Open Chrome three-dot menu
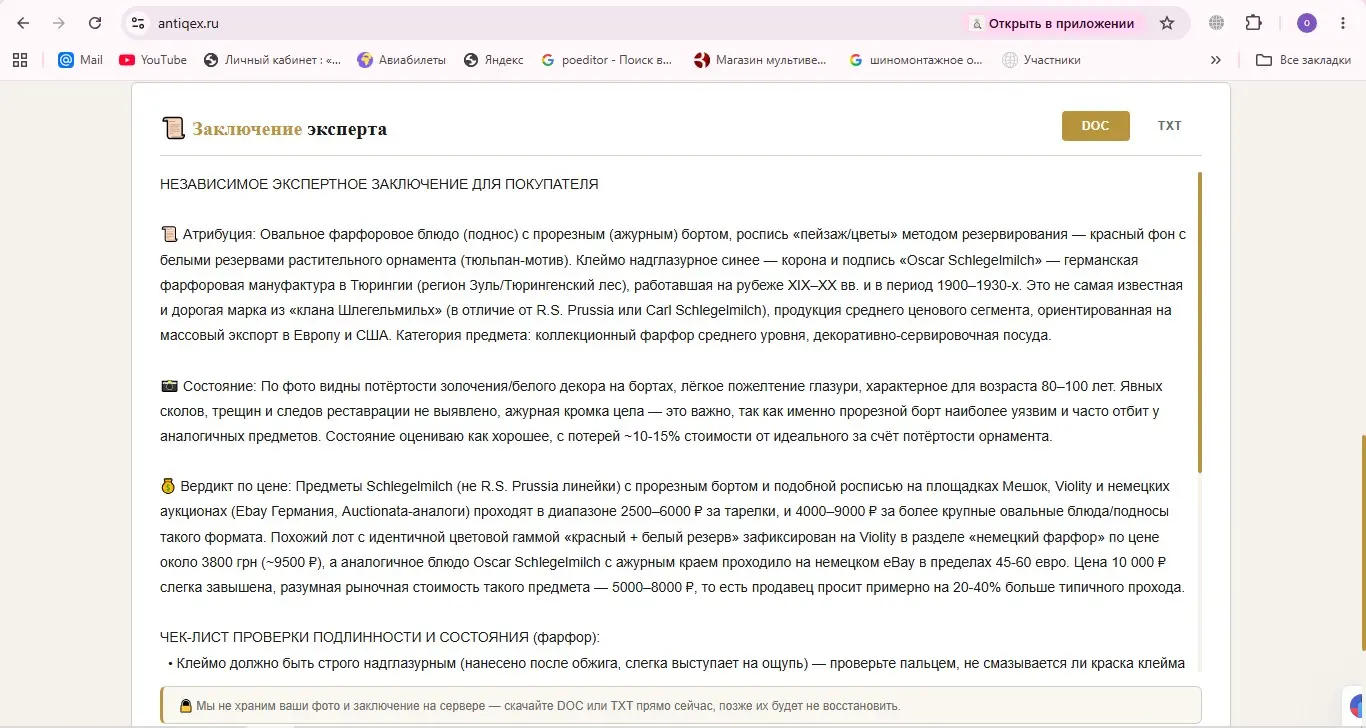Viewport: 1366px width, 728px height. 1343,23
